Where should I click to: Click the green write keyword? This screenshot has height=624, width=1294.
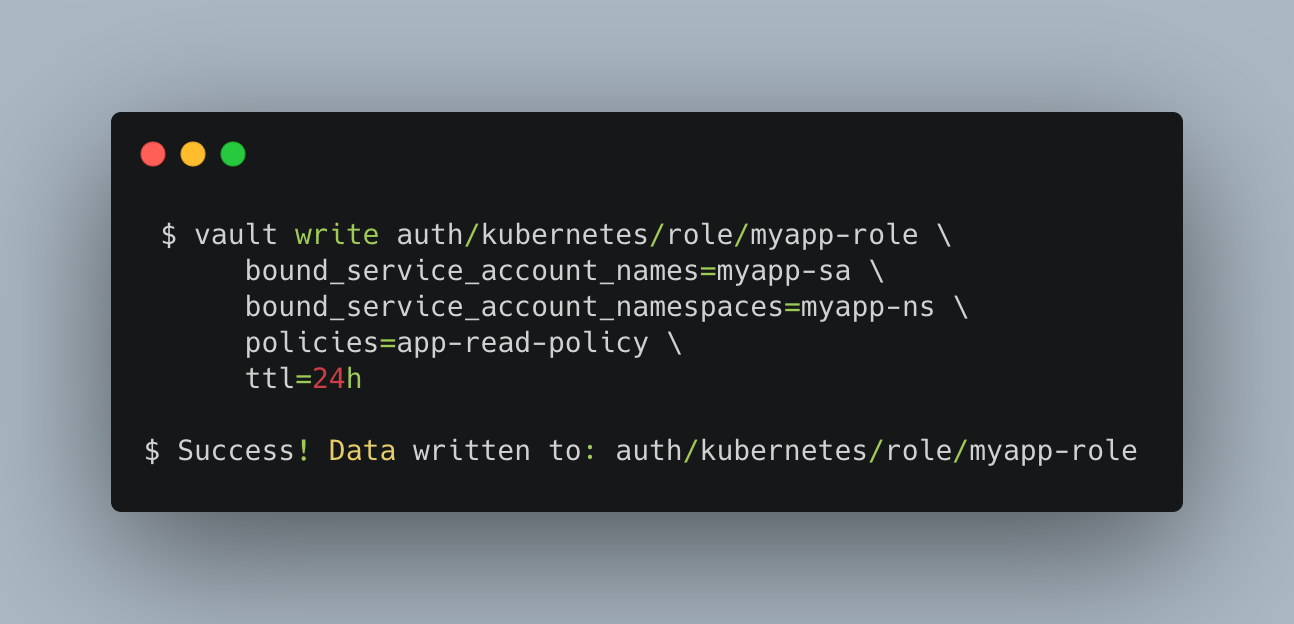337,235
